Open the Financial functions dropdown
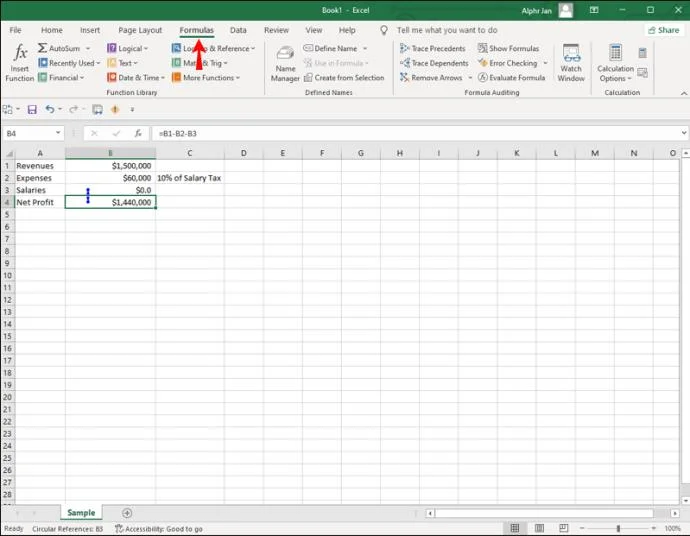 tap(61, 77)
